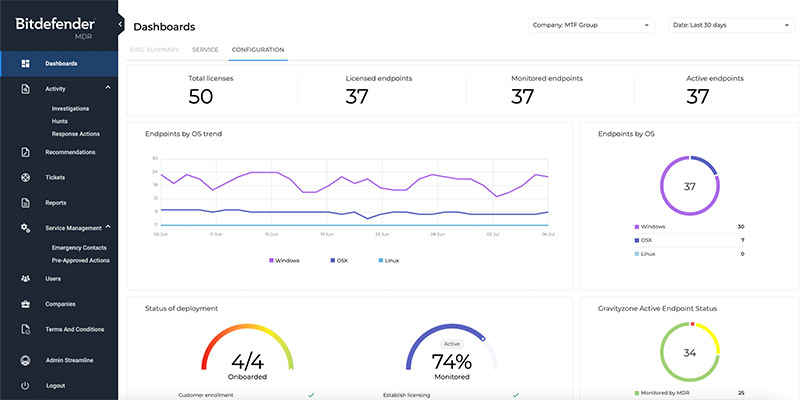Click the 74% Monitored gauge
The height and width of the screenshot is (400, 800).
[452, 352]
